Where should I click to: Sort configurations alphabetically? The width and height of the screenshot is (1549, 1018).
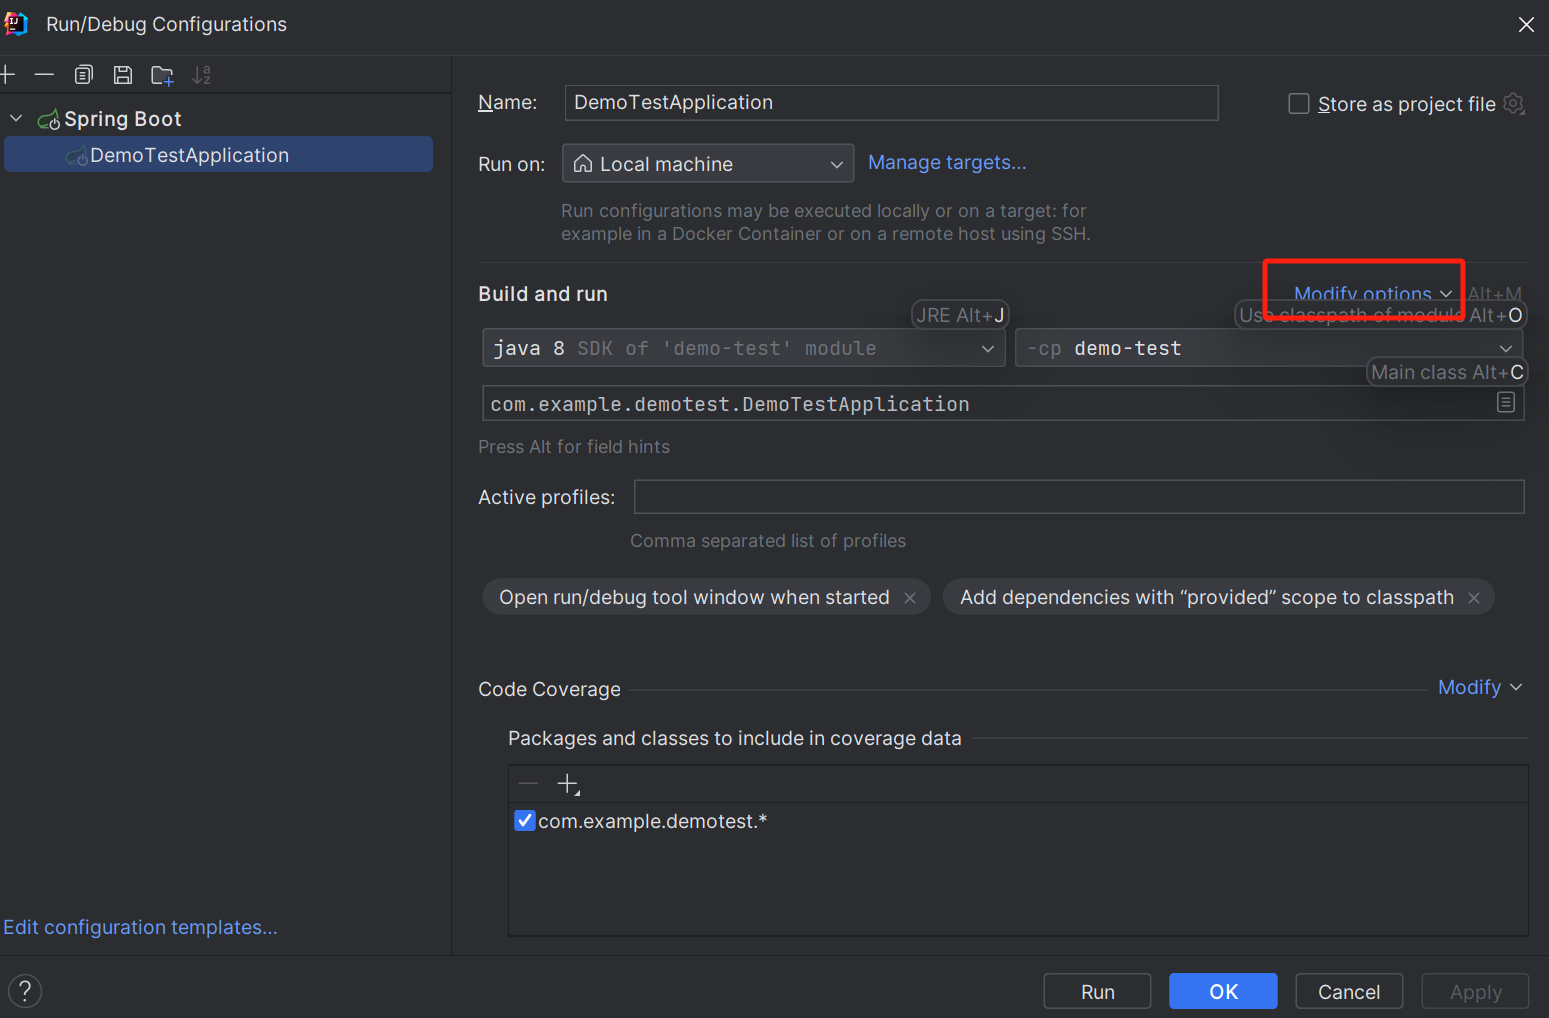(202, 75)
